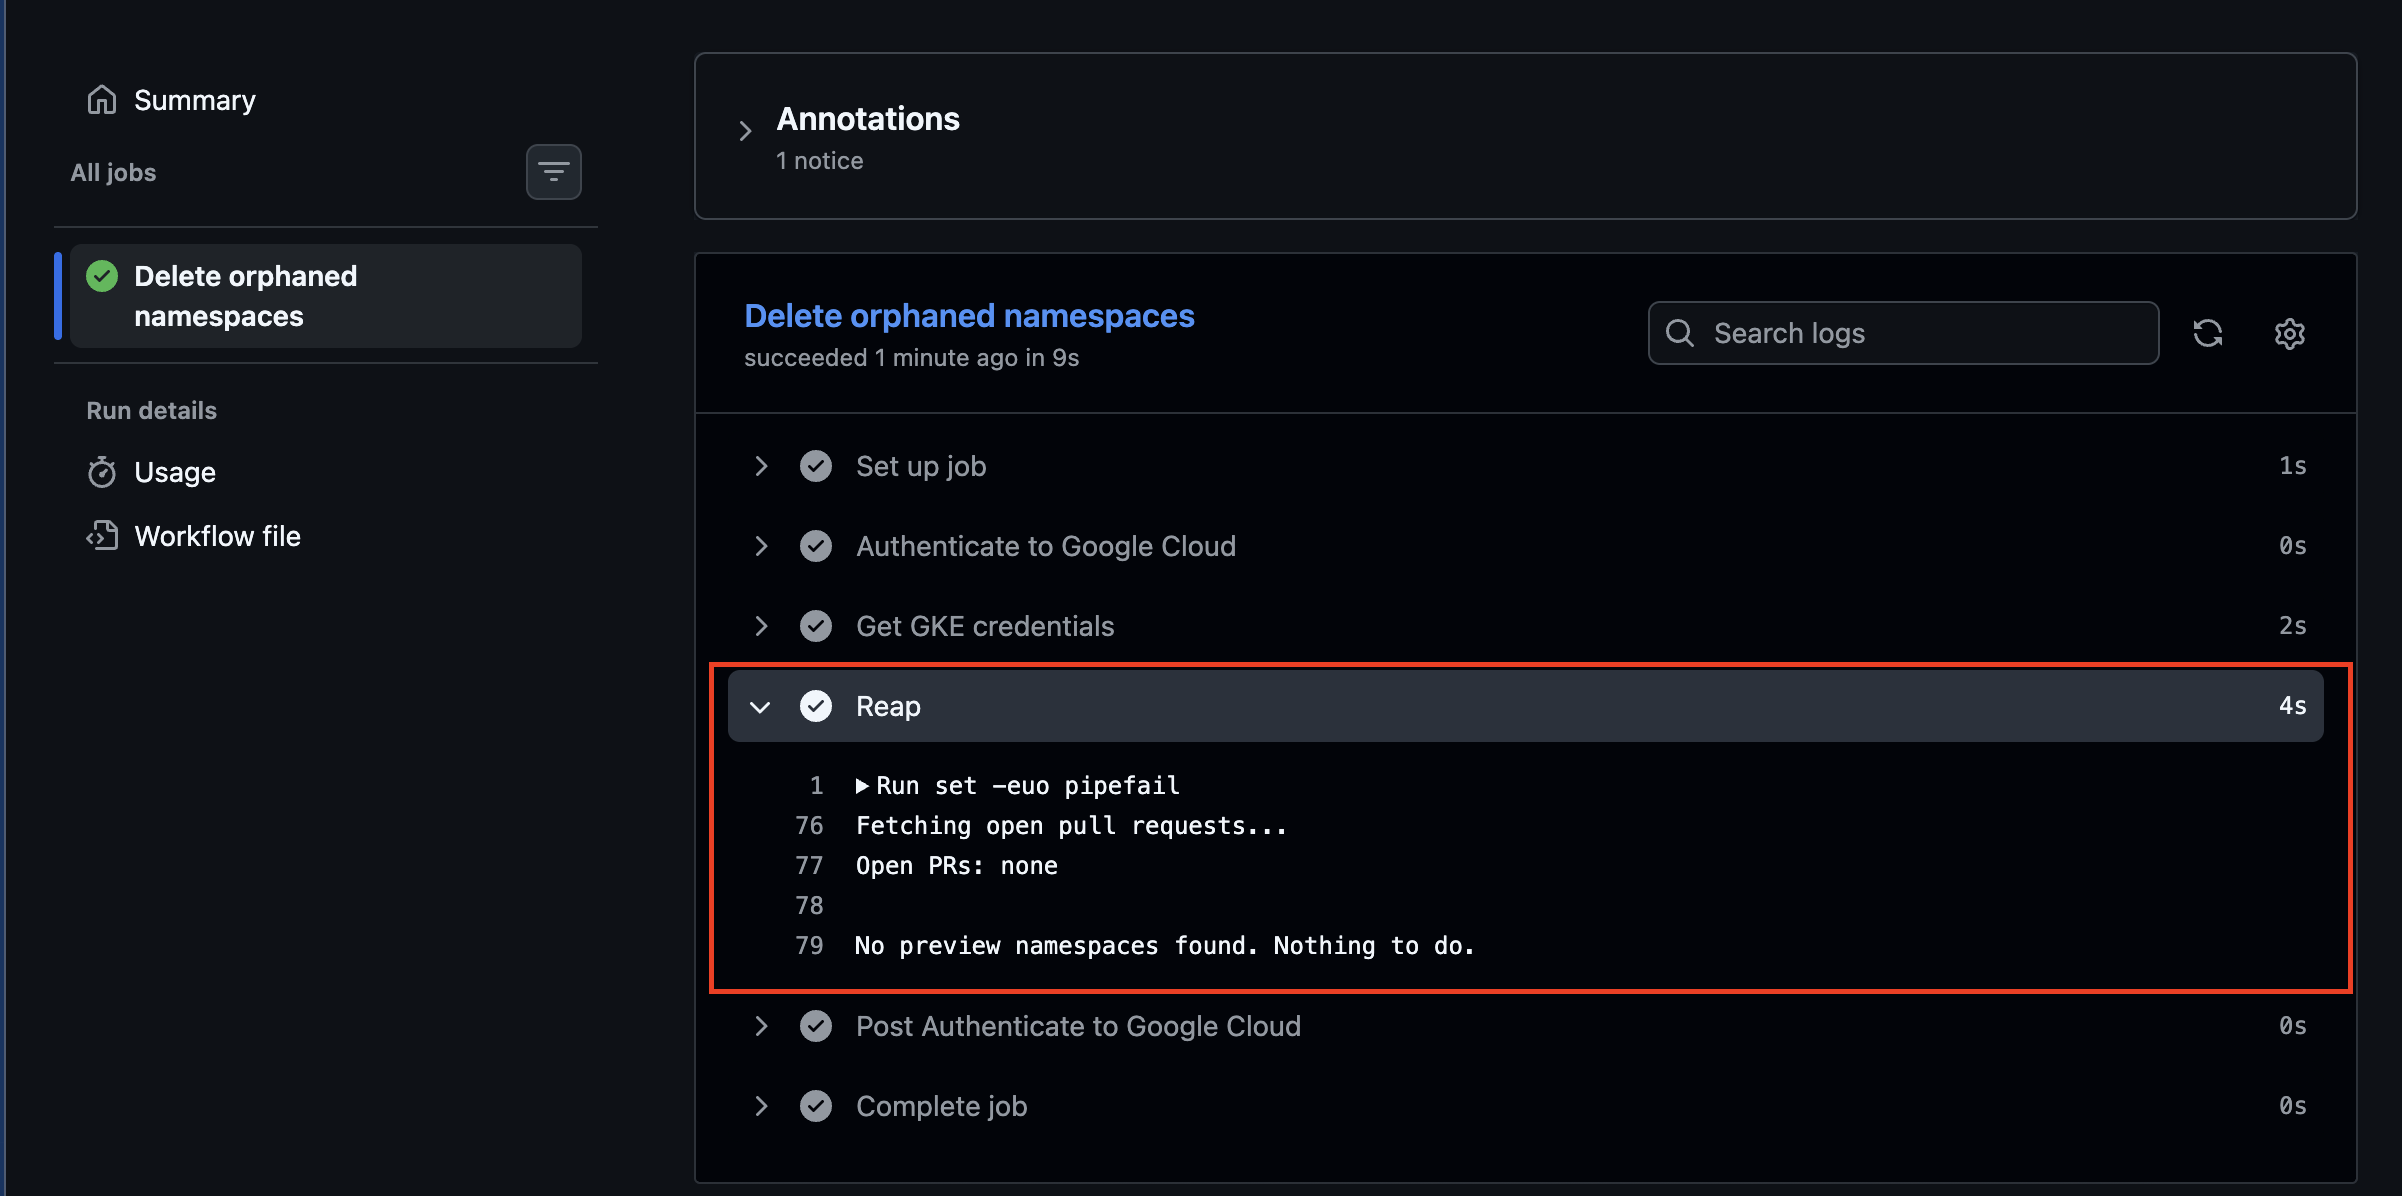This screenshot has height=1196, width=2402.
Task: Select Delete orphaned namespaces job in sidebar
Action: 326,296
